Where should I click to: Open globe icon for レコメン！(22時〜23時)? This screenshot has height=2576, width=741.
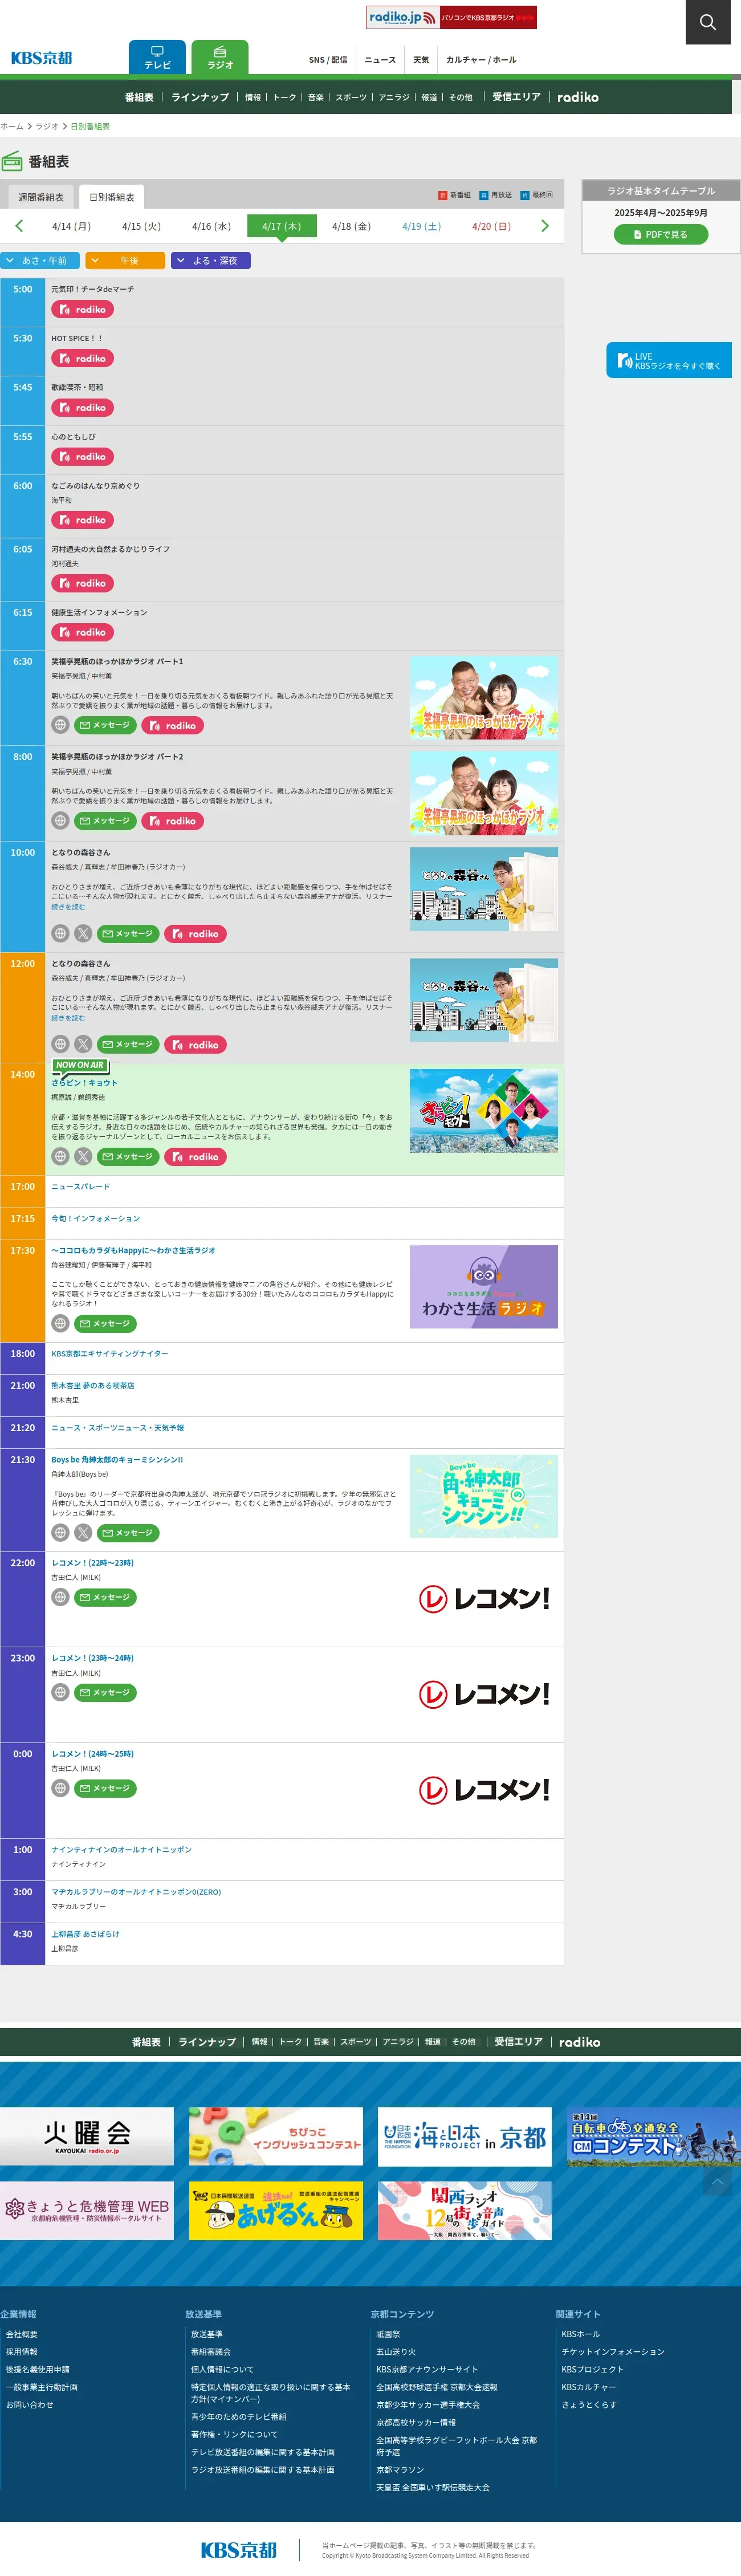click(60, 1598)
